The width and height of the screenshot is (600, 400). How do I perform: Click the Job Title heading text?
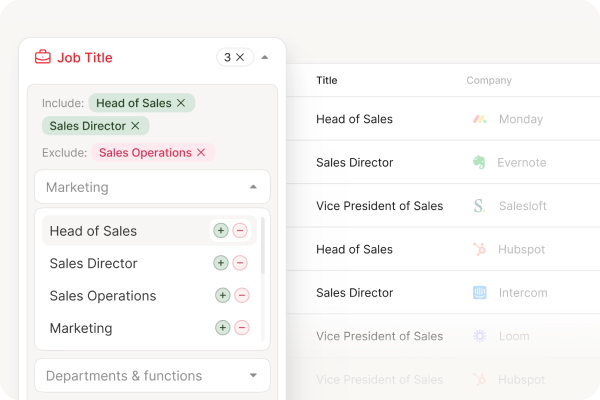coord(85,57)
